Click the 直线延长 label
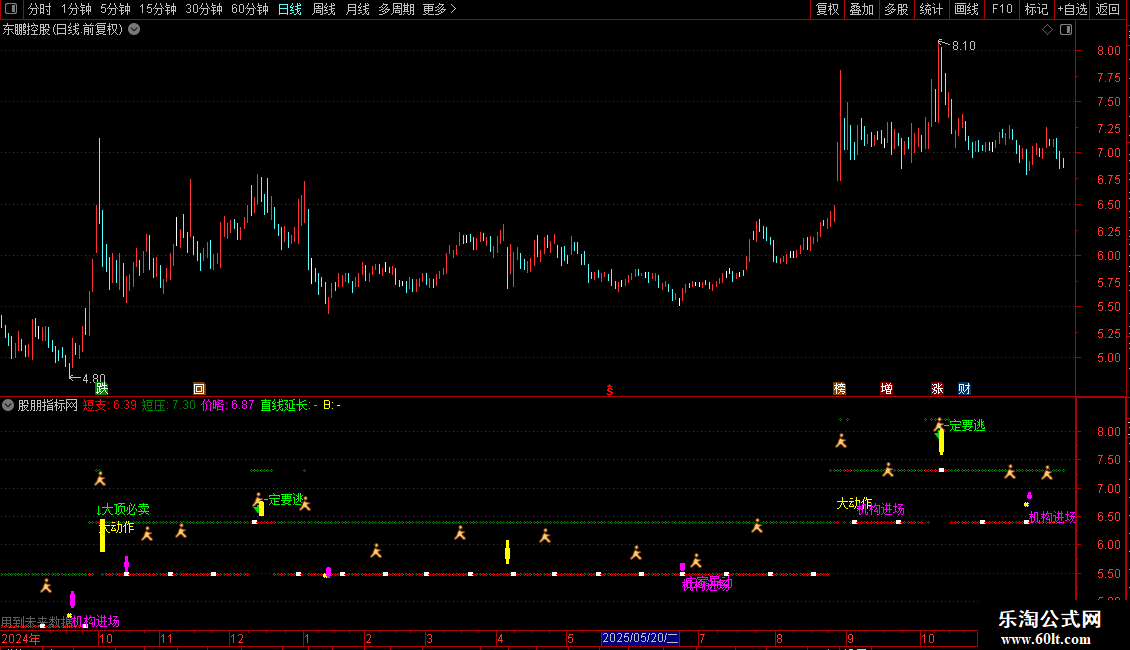Image resolution: width=1130 pixels, height=650 pixels. coord(284,405)
